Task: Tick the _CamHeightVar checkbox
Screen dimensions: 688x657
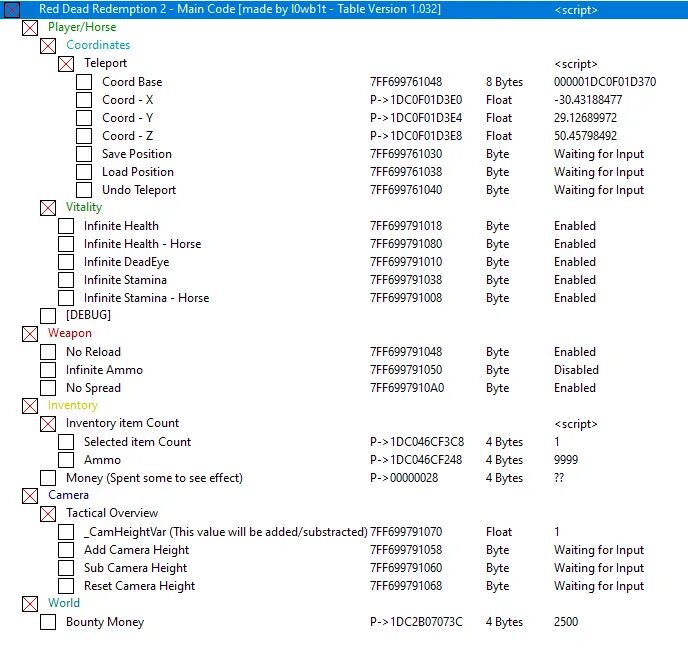Action: tap(66, 532)
